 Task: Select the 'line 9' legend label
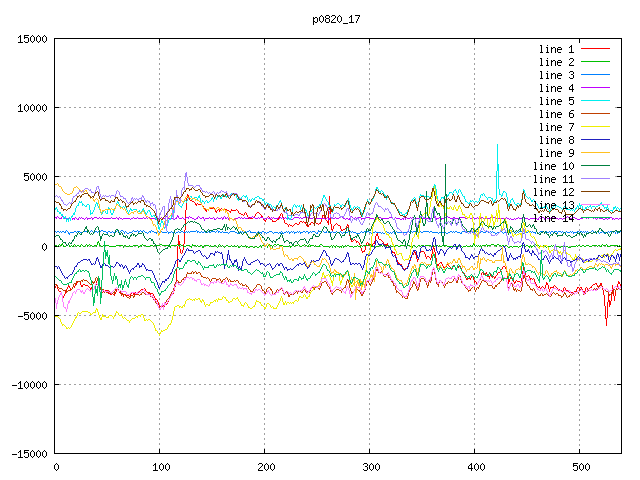(x=555, y=153)
